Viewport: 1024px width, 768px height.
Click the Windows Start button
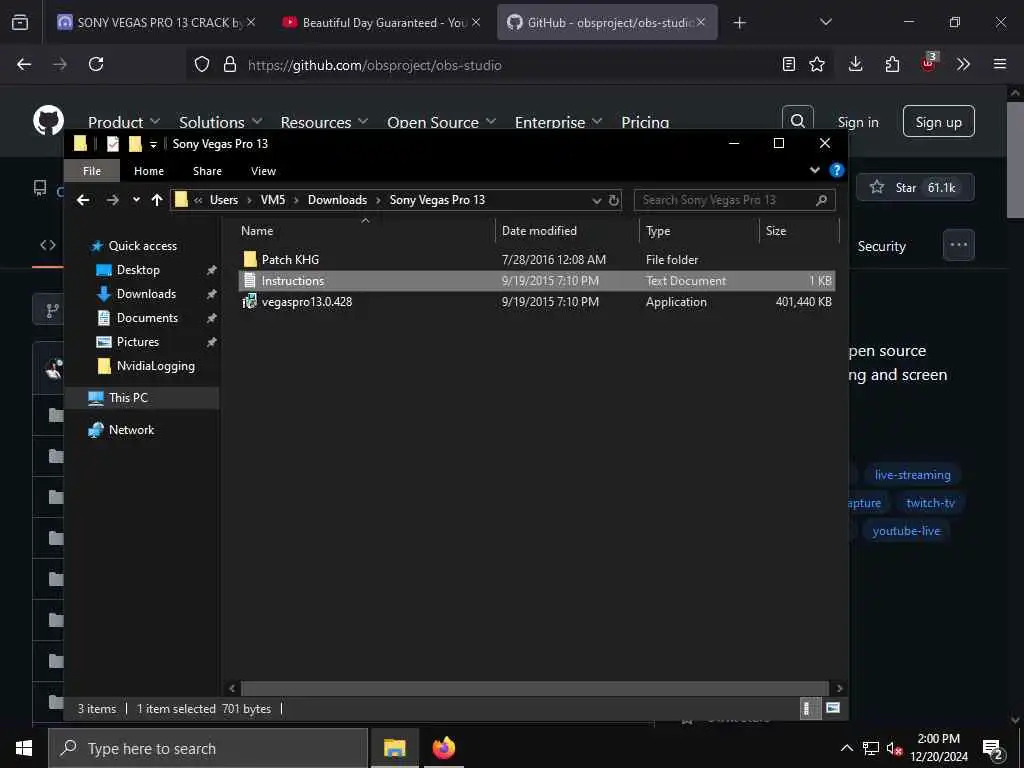24,748
